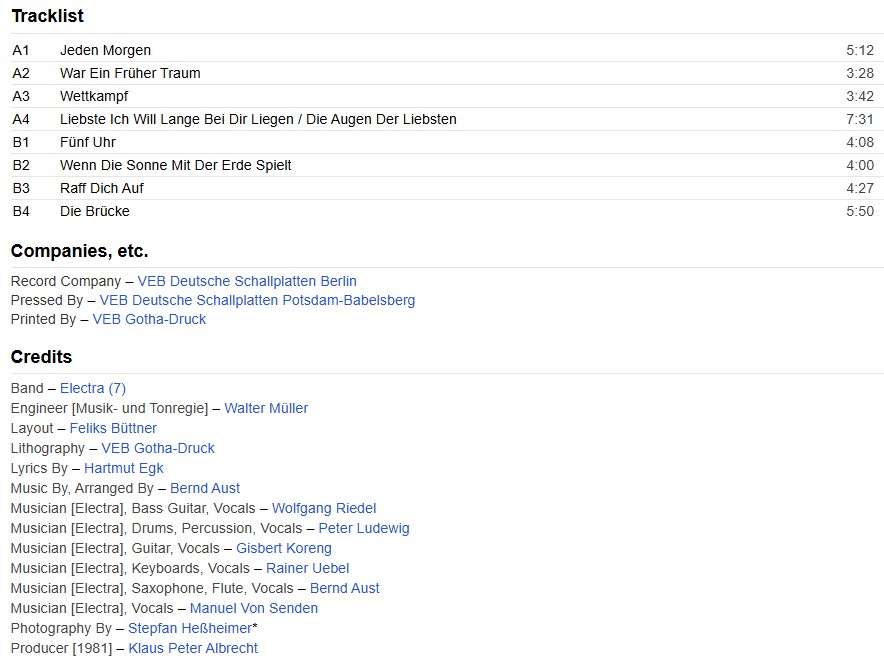Viewport: 884px width, 663px height.
Task: Click engineer Walter Müller's name
Action: point(266,408)
